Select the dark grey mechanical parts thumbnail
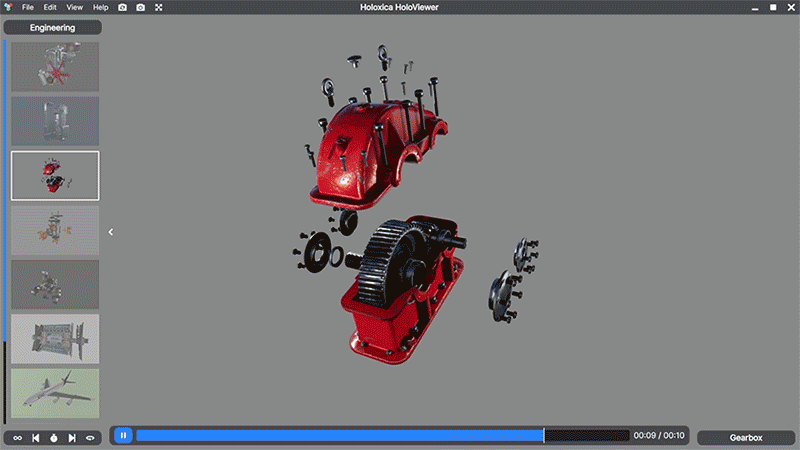The width and height of the screenshot is (800, 450). pos(55,285)
